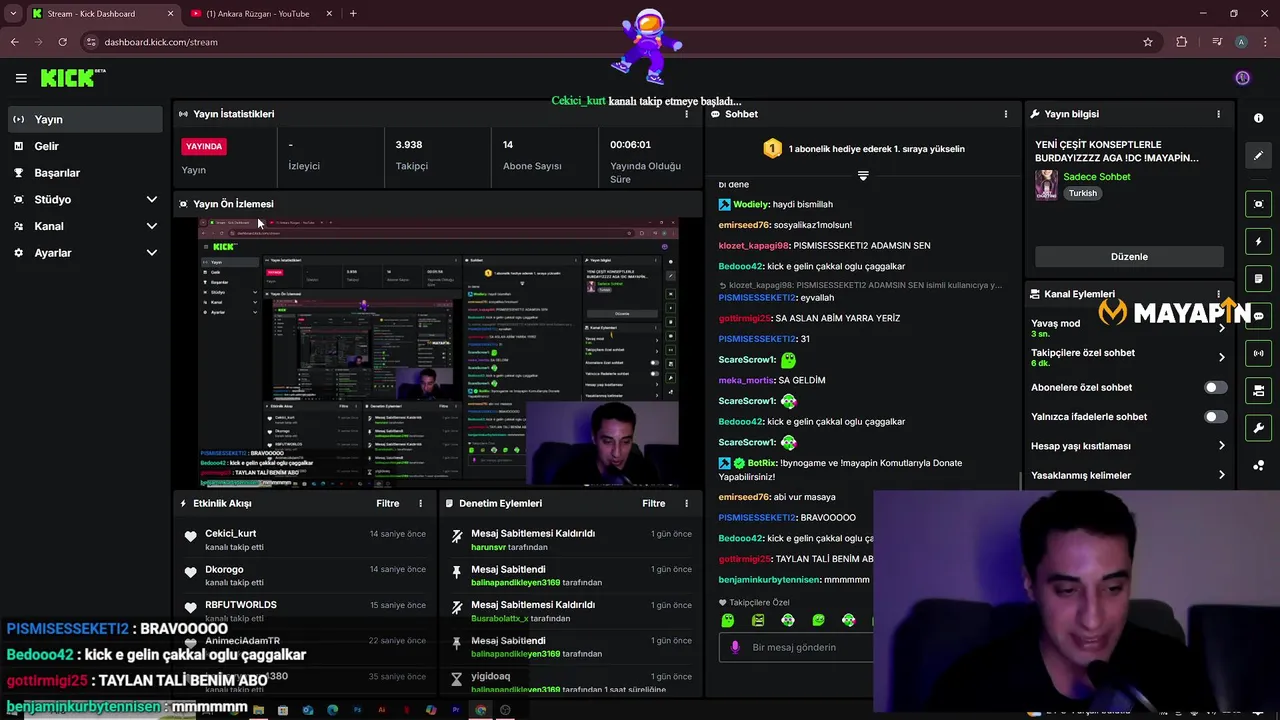
Task: Reload the page with browser refresh
Action: tap(62, 42)
